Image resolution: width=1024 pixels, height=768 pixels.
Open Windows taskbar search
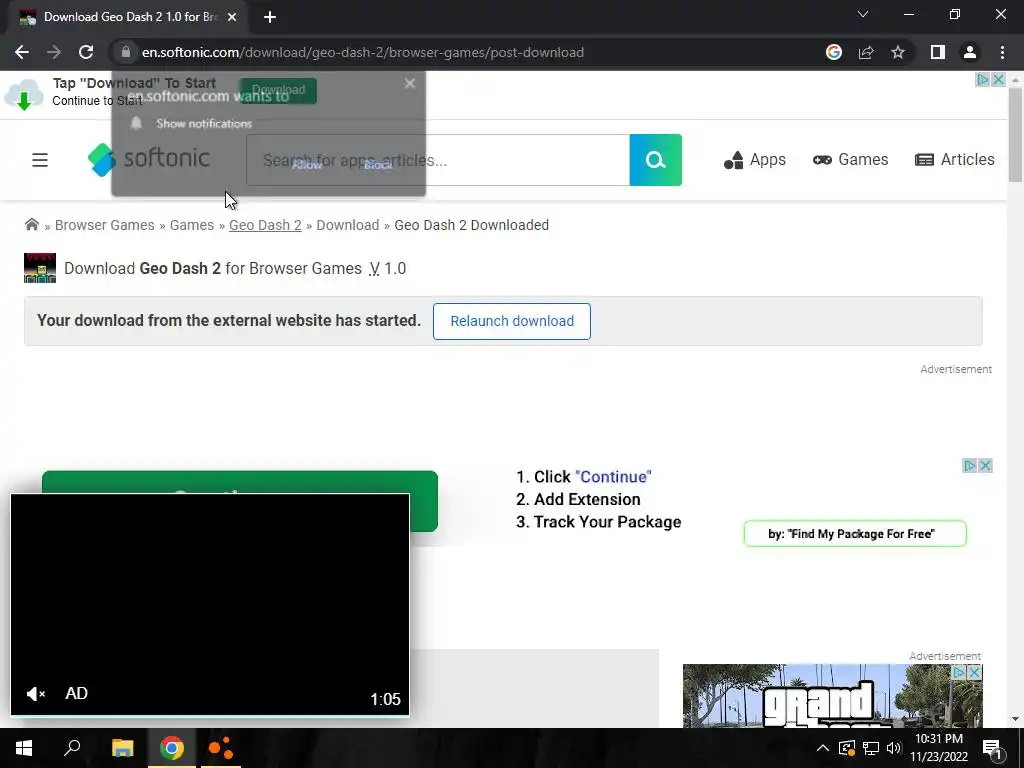click(72, 748)
